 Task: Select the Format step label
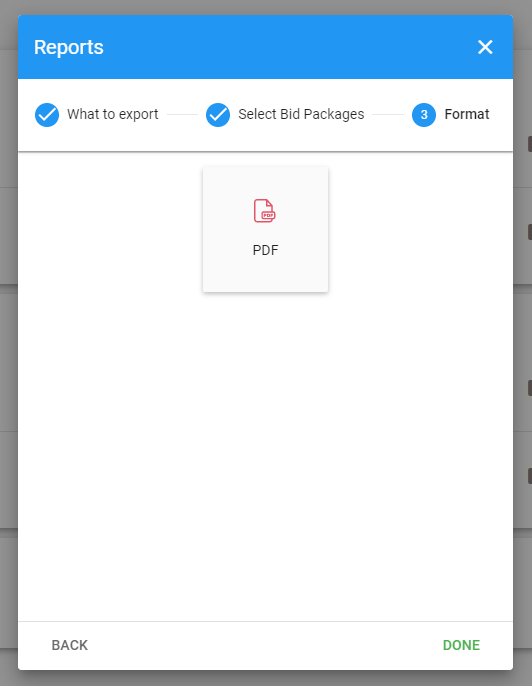(x=467, y=114)
